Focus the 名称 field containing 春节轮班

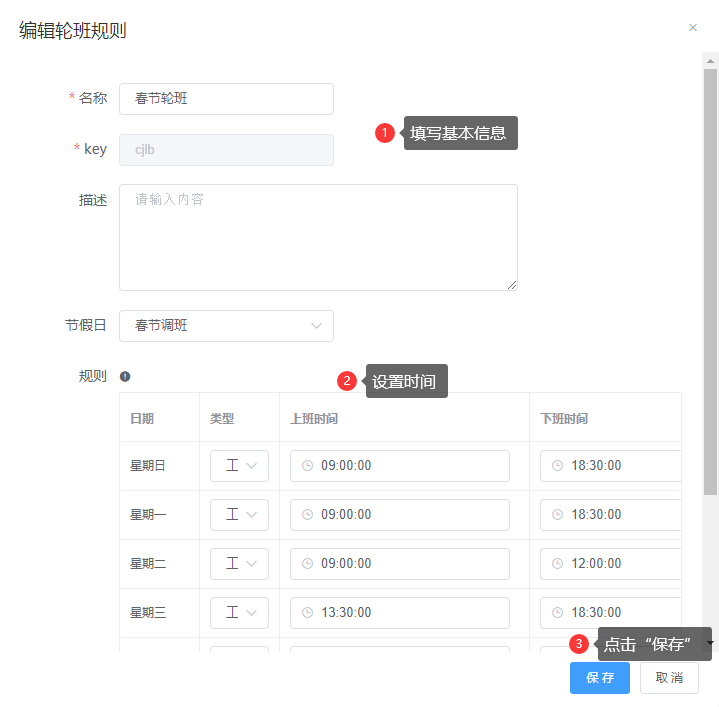(226, 99)
